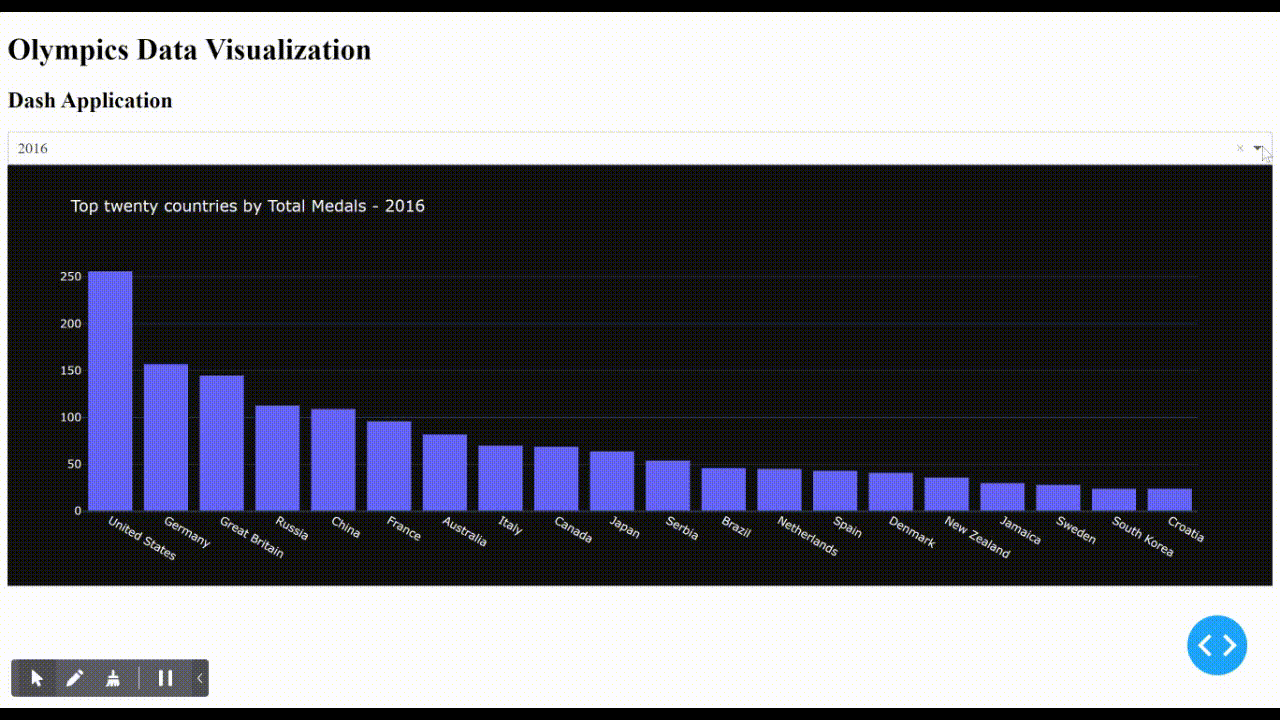Click the teal arrows button at bottom right
The height and width of the screenshot is (720, 1280).
point(1217,645)
